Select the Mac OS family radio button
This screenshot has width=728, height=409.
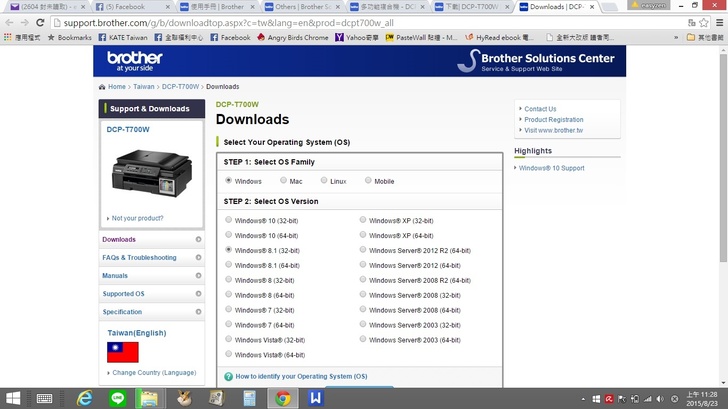point(283,181)
